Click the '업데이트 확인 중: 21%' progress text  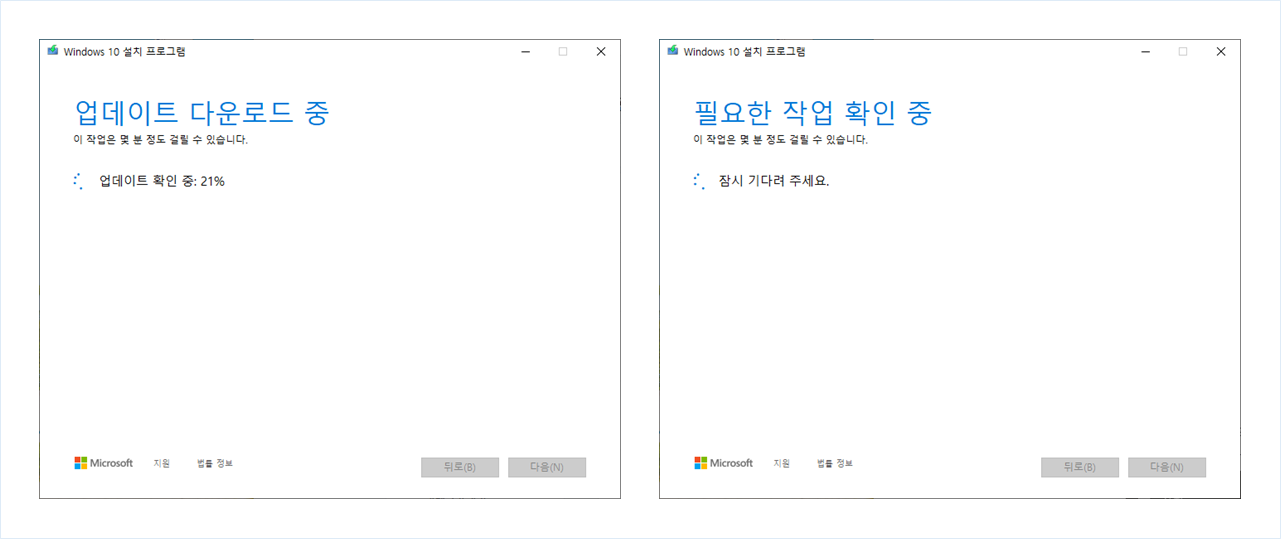coord(162,181)
